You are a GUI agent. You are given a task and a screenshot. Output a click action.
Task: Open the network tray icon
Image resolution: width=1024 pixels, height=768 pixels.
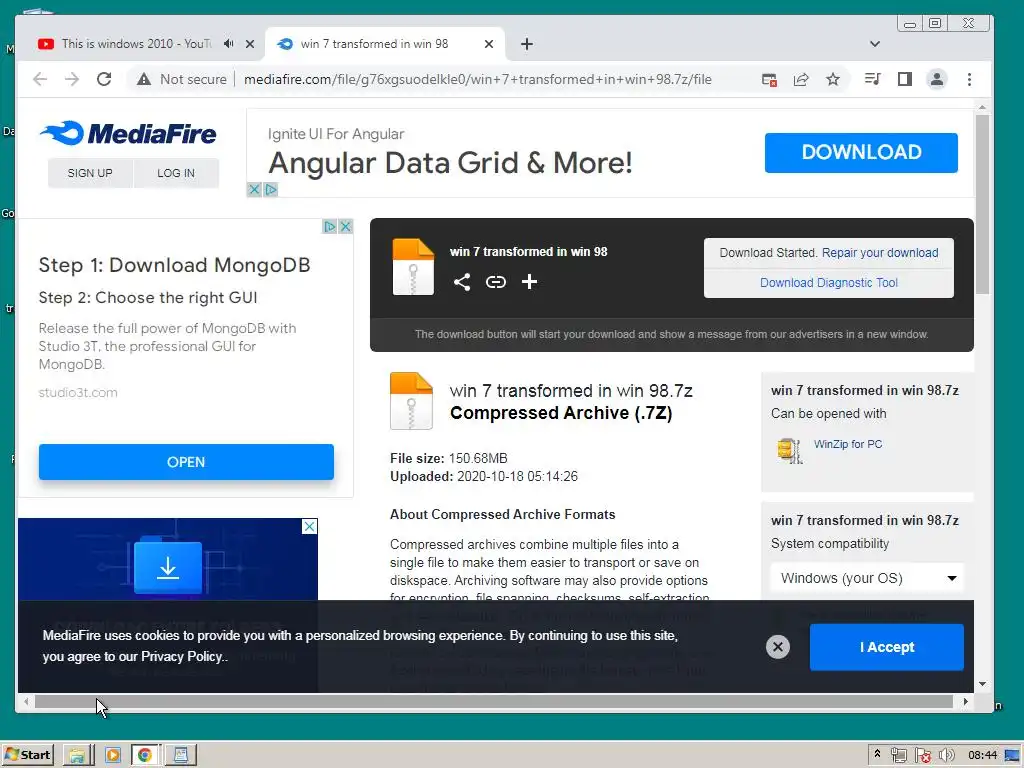pos(899,756)
